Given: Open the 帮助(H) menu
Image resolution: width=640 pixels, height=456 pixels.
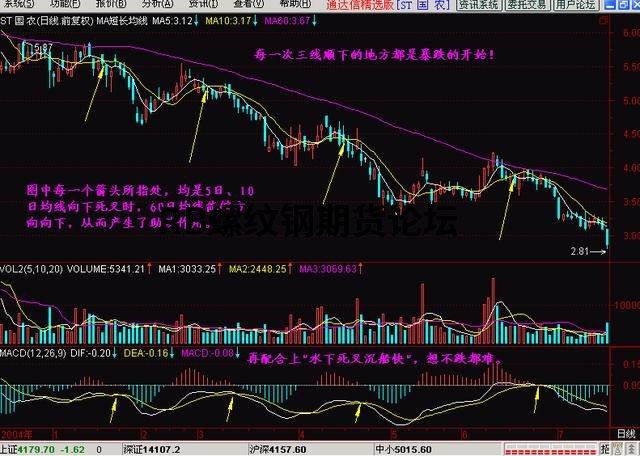Looking at the screenshot, I should (295, 4).
